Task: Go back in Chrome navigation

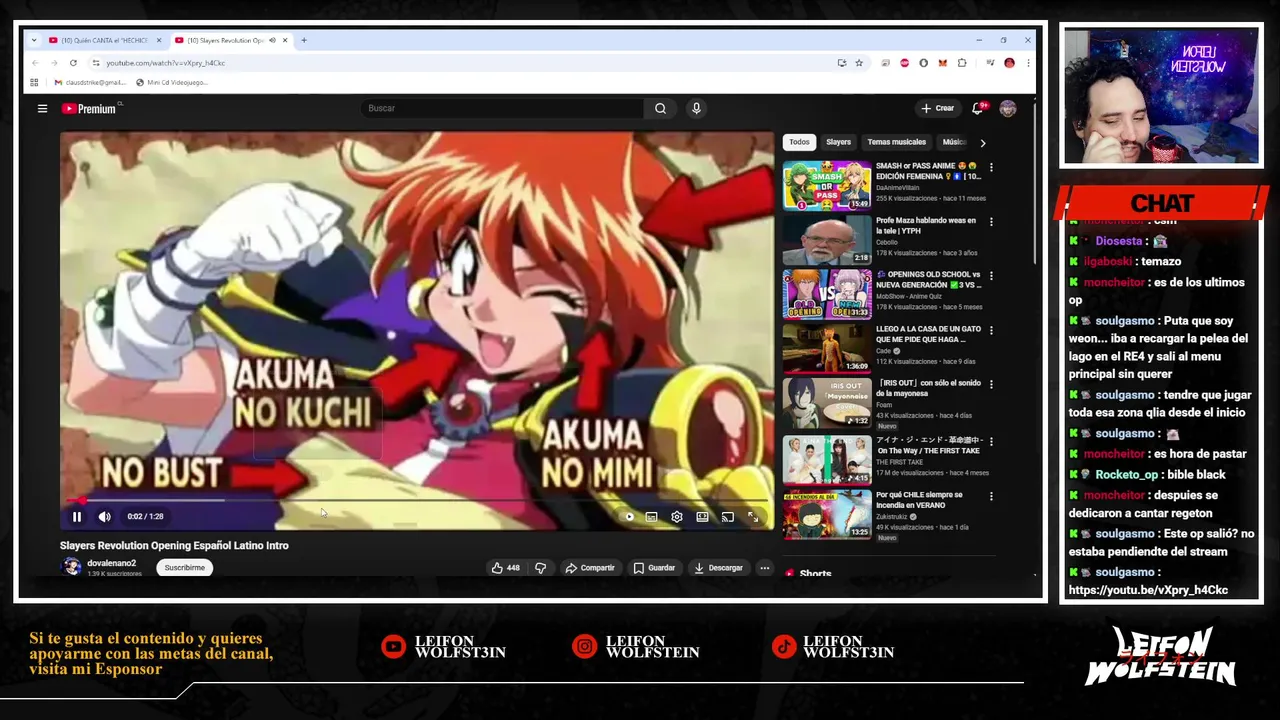Action: pos(35,63)
